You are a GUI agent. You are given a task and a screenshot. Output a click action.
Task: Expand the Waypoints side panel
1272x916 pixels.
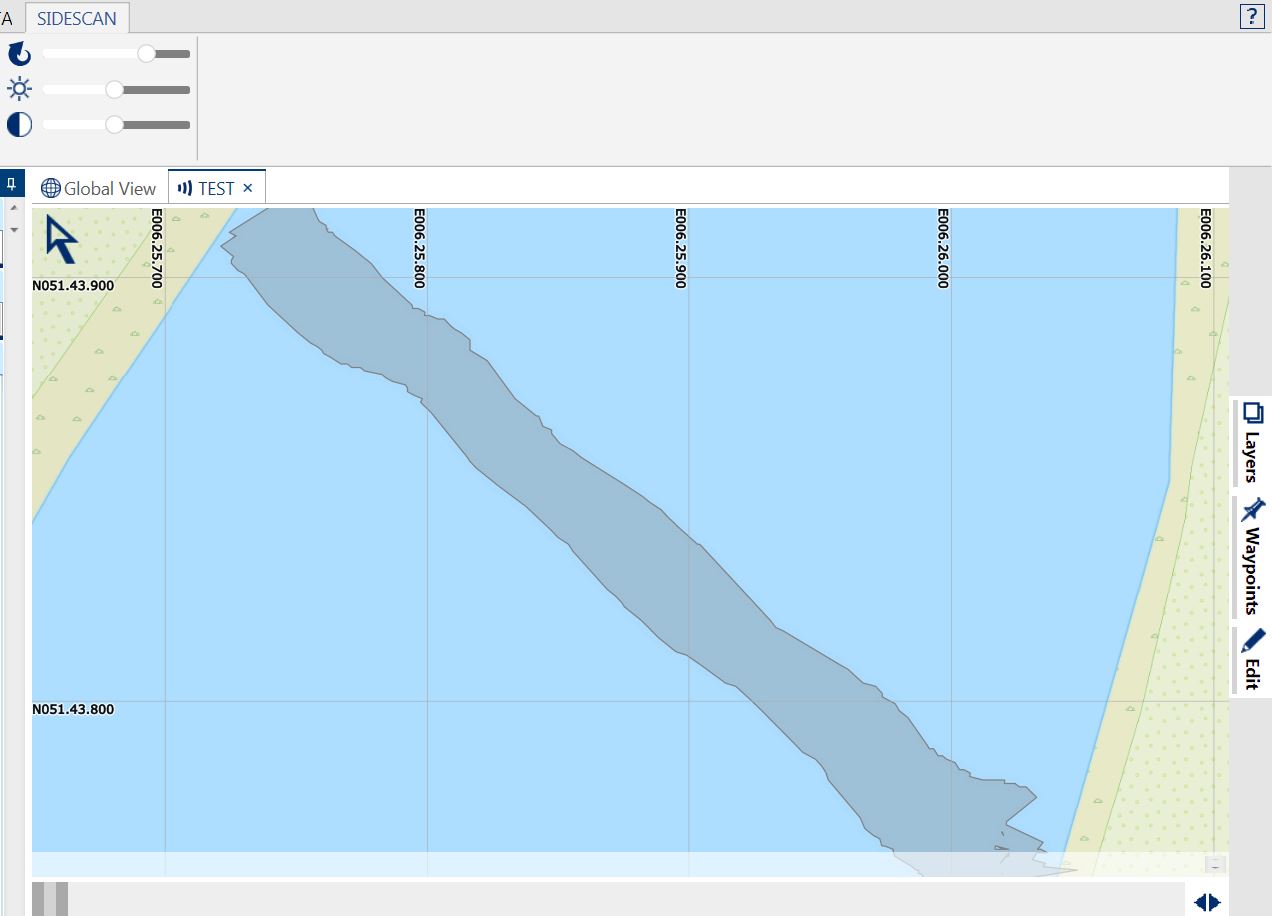coord(1251,557)
